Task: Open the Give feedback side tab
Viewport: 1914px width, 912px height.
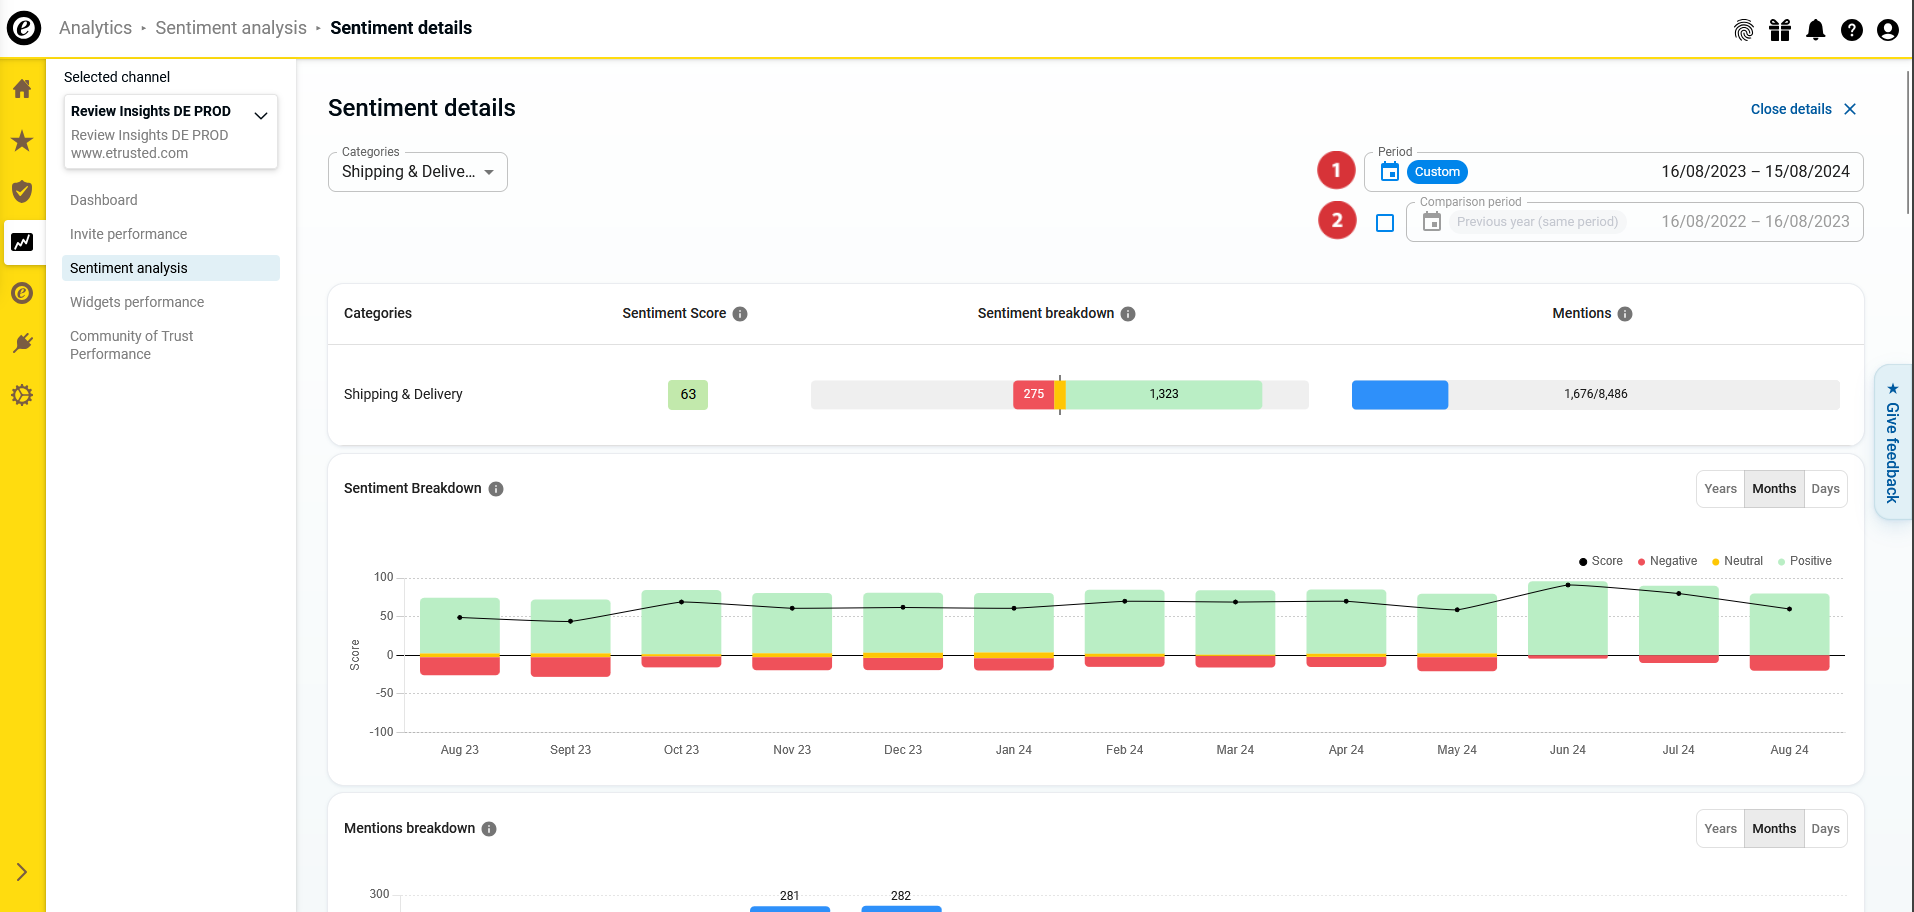Action: (1893, 442)
